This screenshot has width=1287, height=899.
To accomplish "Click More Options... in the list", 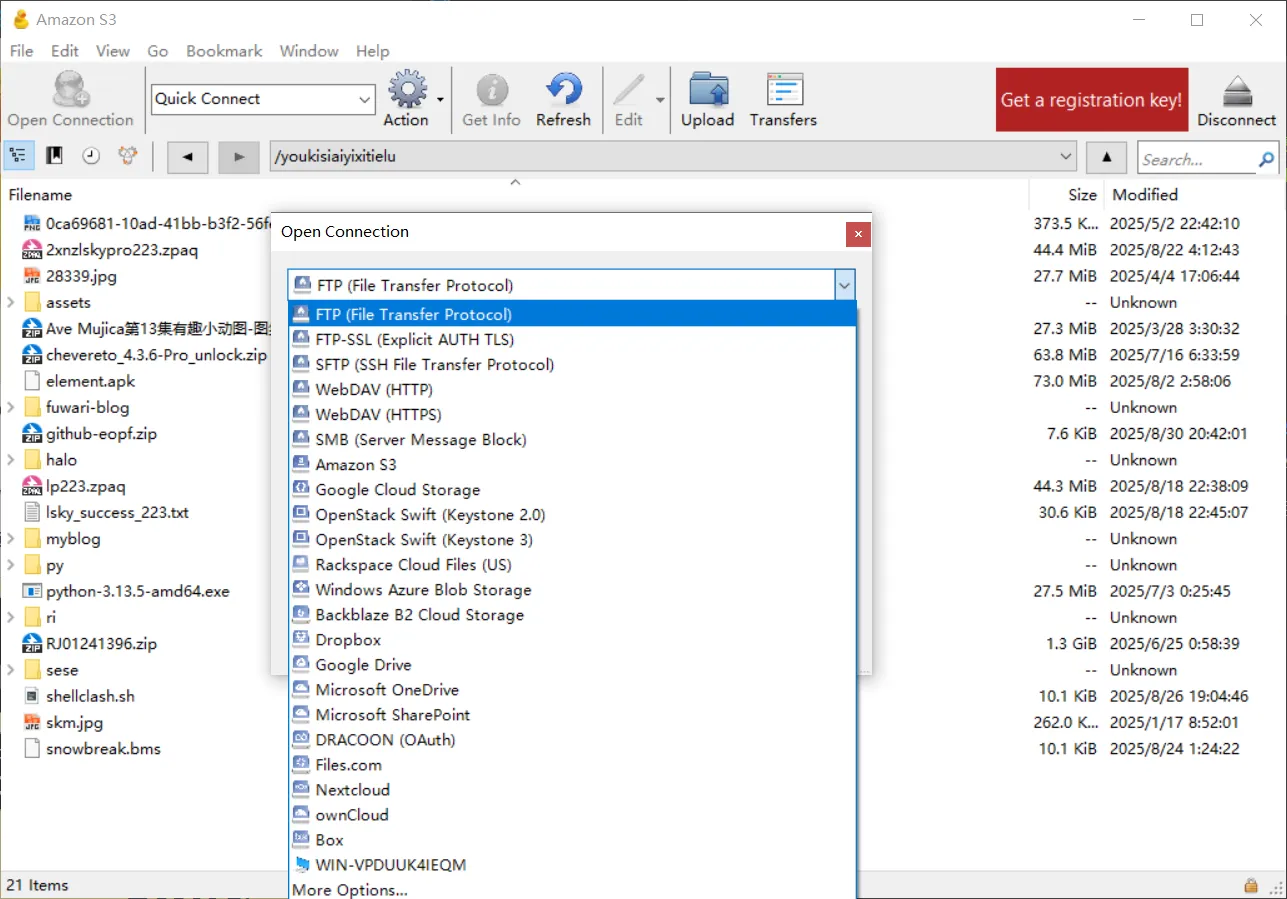I will (x=349, y=889).
